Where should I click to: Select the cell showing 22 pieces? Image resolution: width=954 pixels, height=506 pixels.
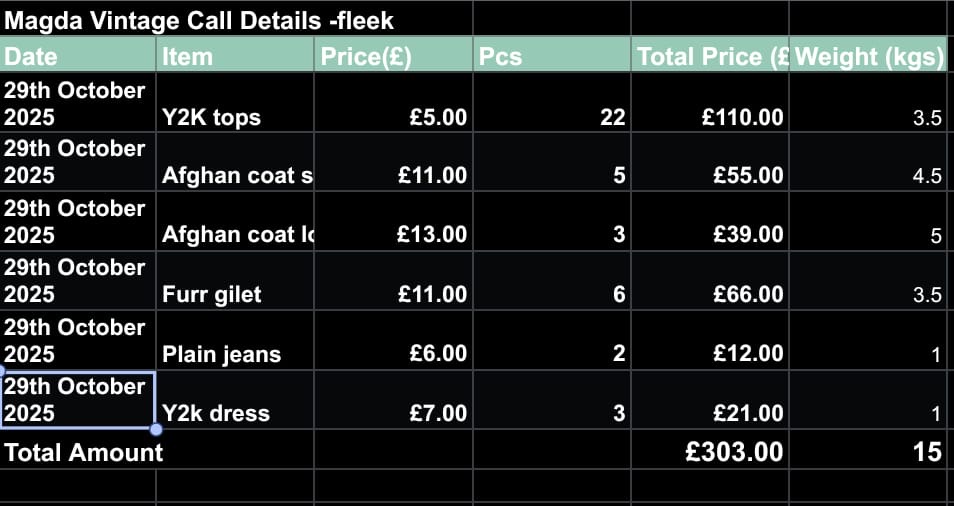click(551, 103)
